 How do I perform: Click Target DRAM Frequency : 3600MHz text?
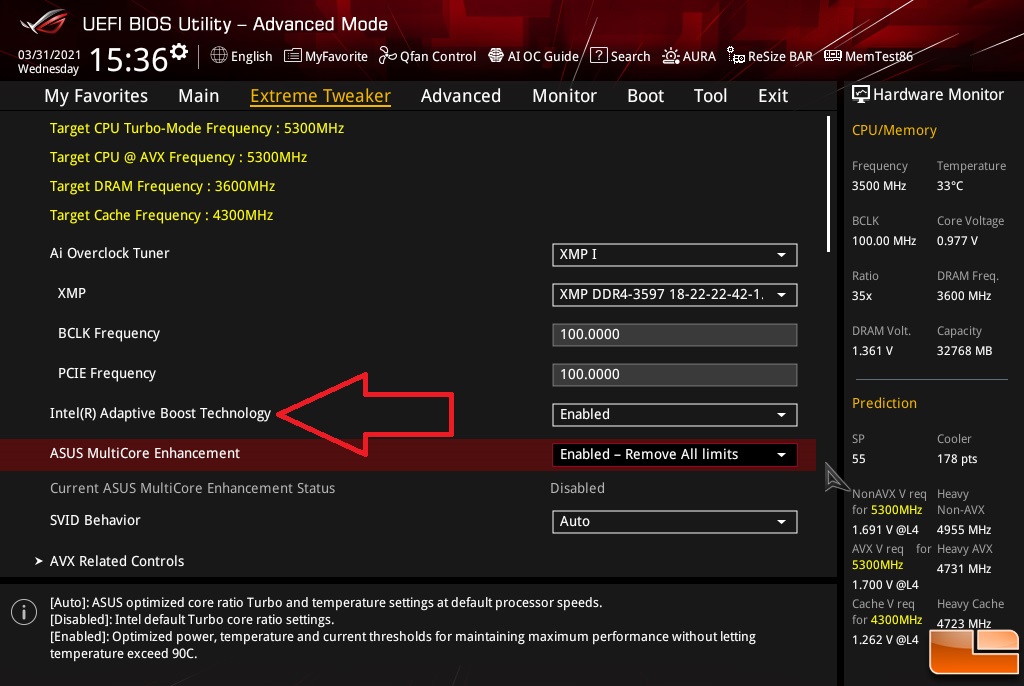[x=162, y=186]
